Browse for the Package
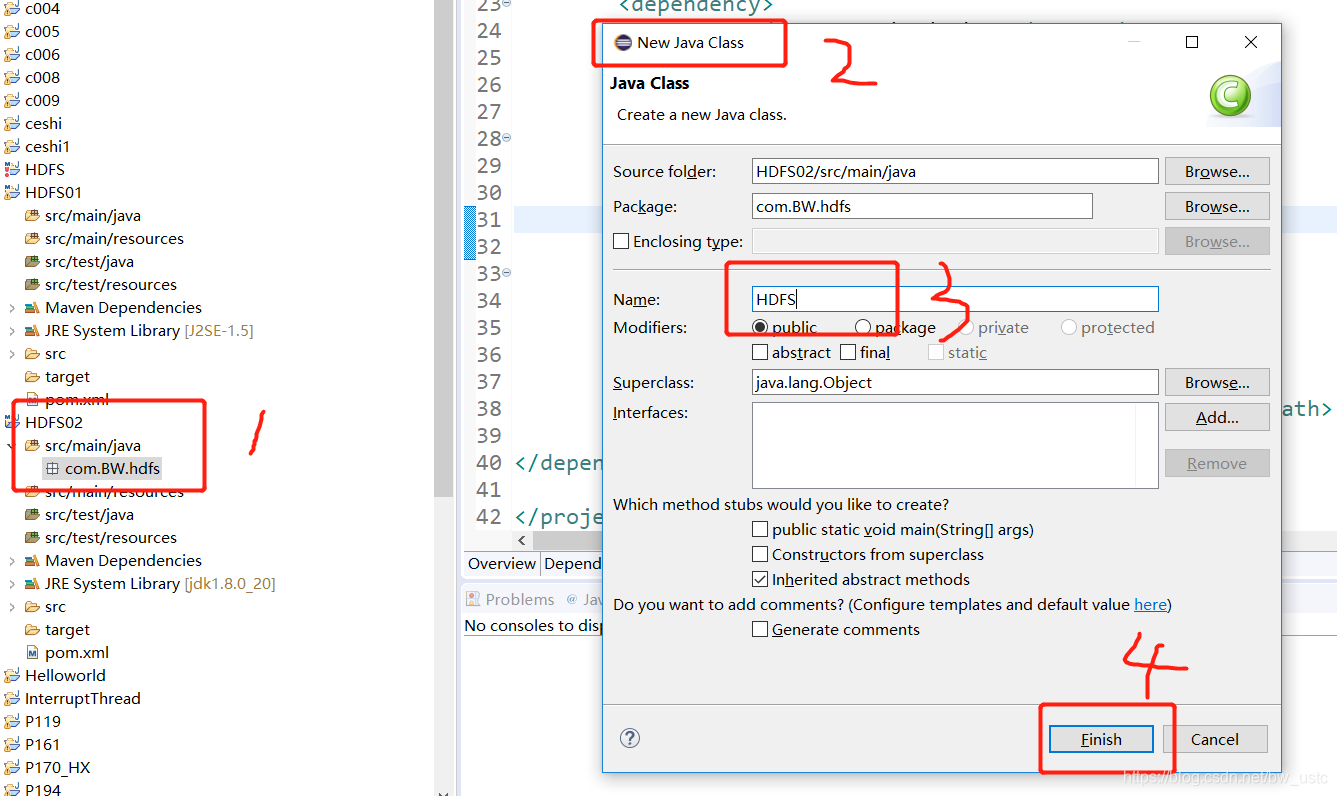The width and height of the screenshot is (1337, 796). point(1217,206)
